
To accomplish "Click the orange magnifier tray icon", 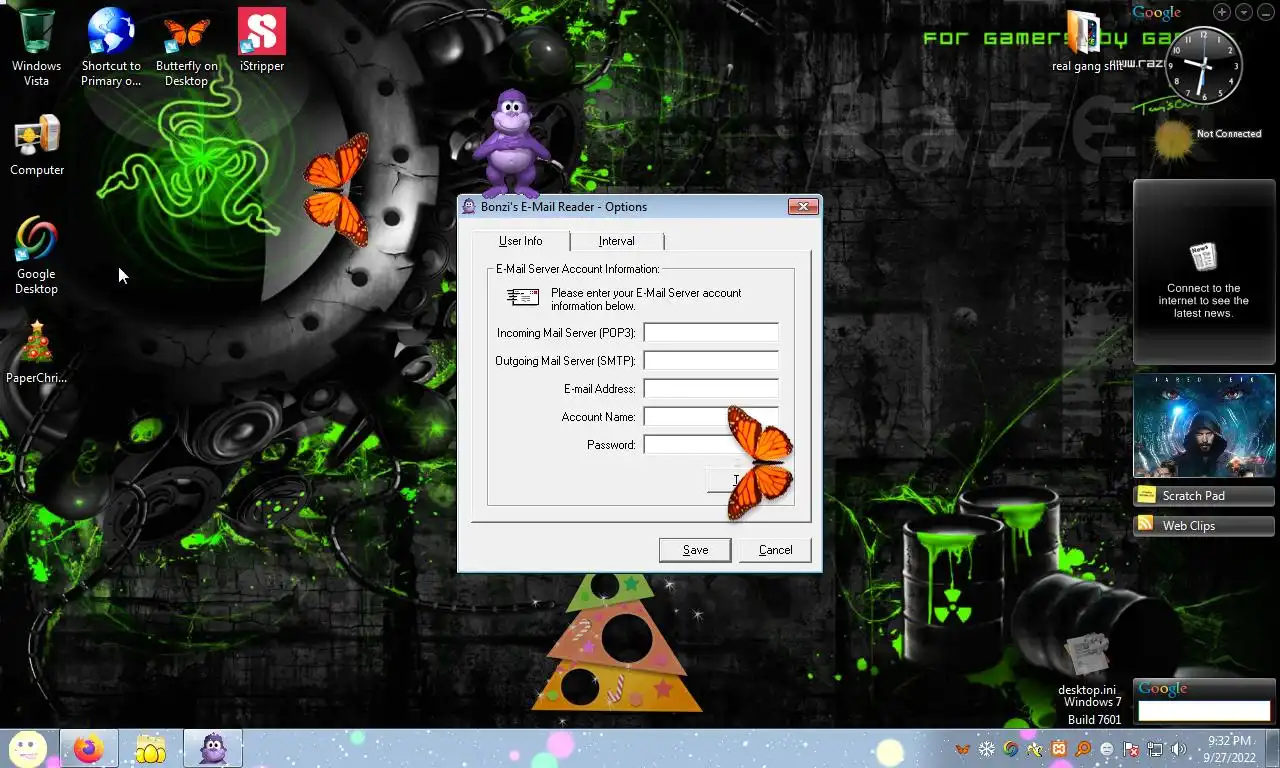I will coord(1083,749).
